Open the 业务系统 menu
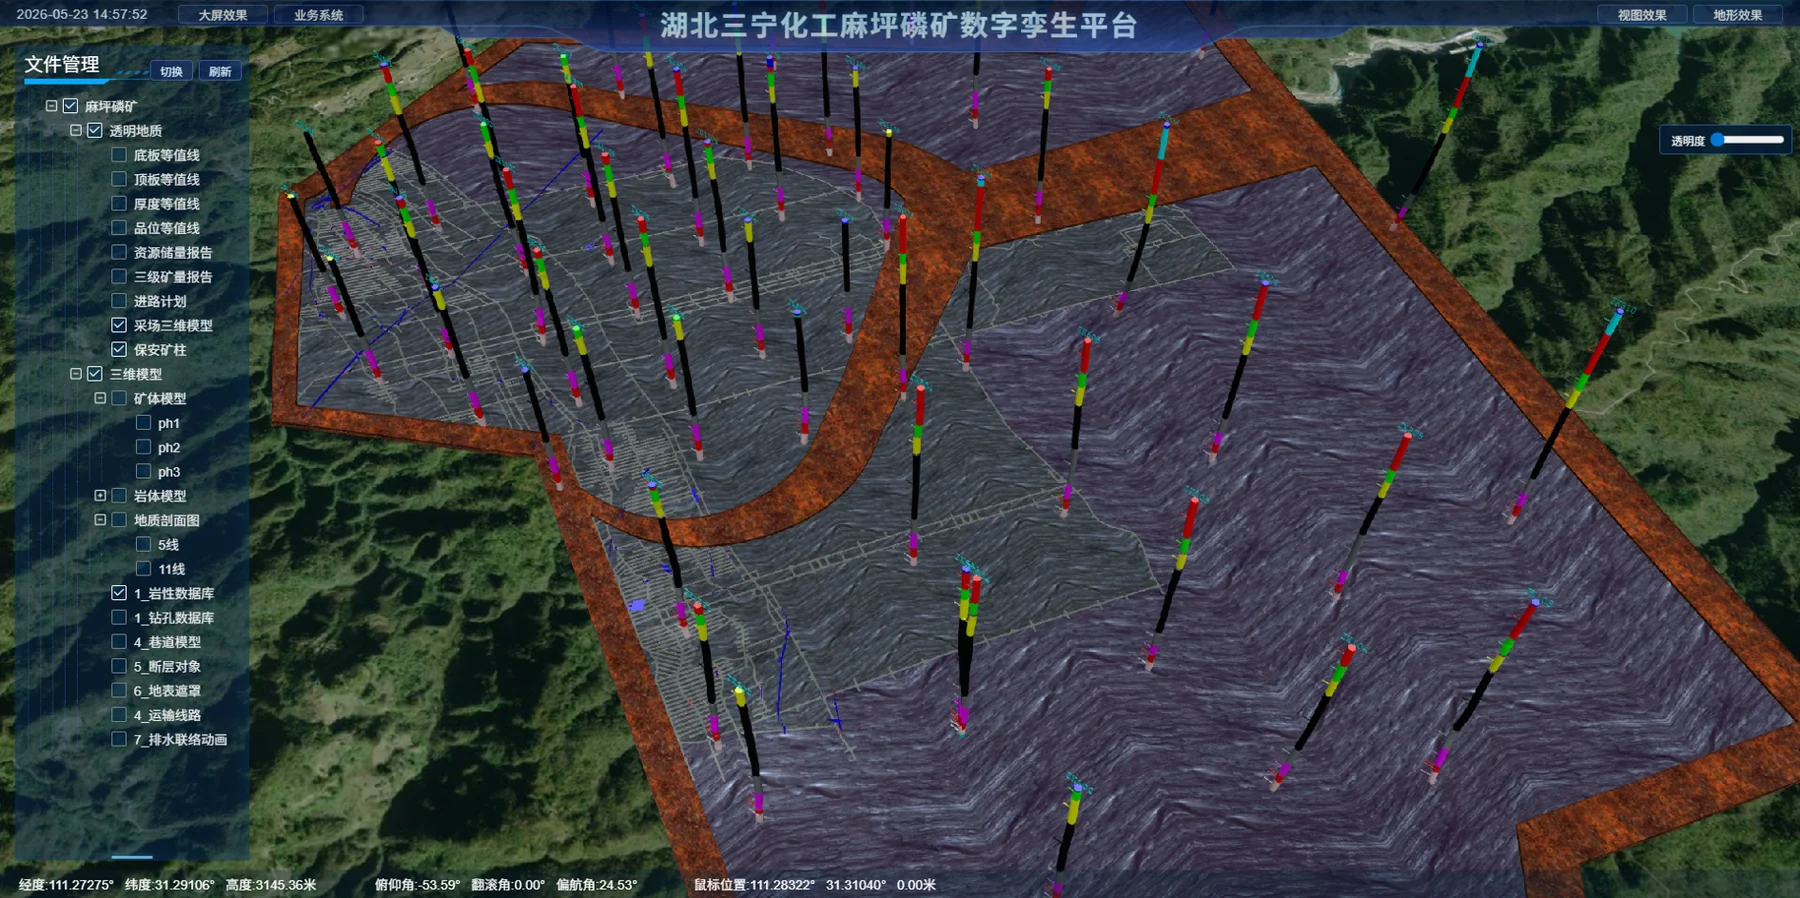Screen dimensions: 1800x898 [318, 15]
